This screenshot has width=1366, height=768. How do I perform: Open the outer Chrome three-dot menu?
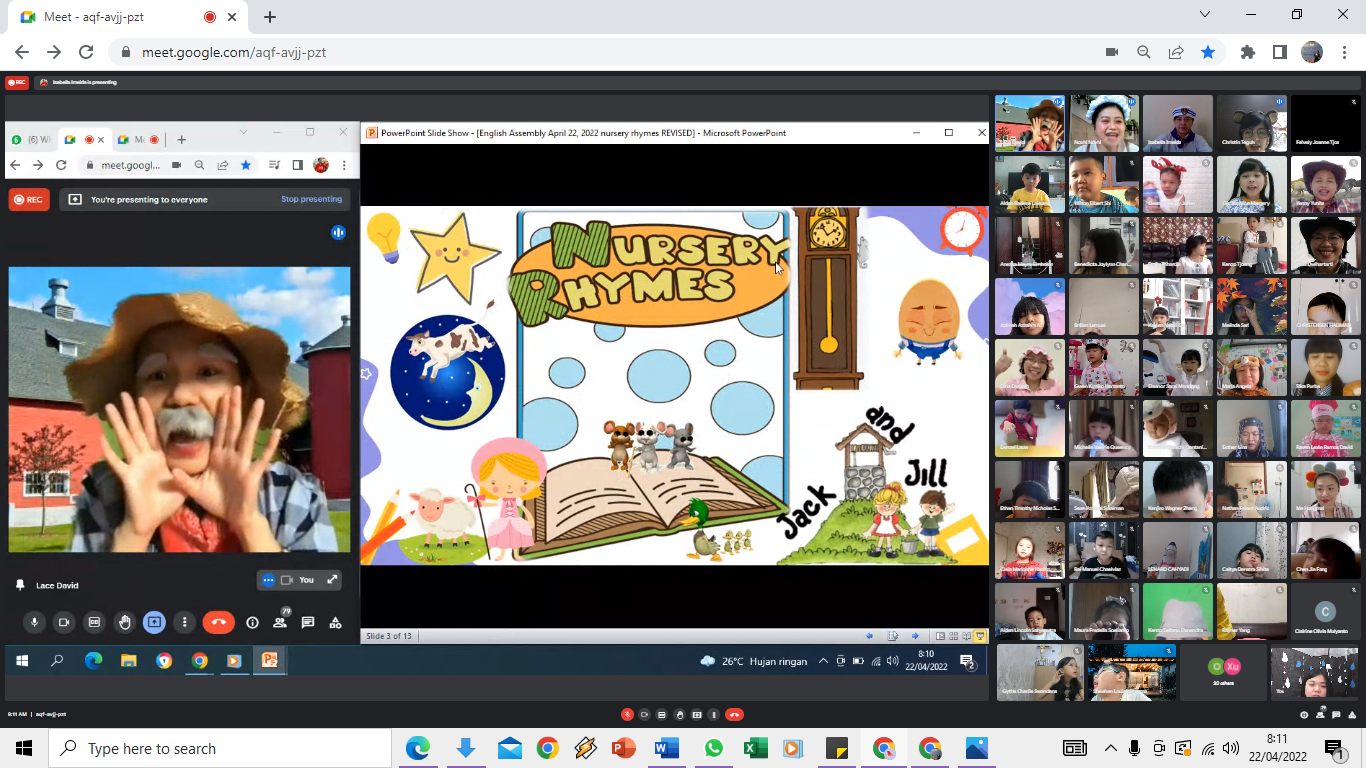1344,52
